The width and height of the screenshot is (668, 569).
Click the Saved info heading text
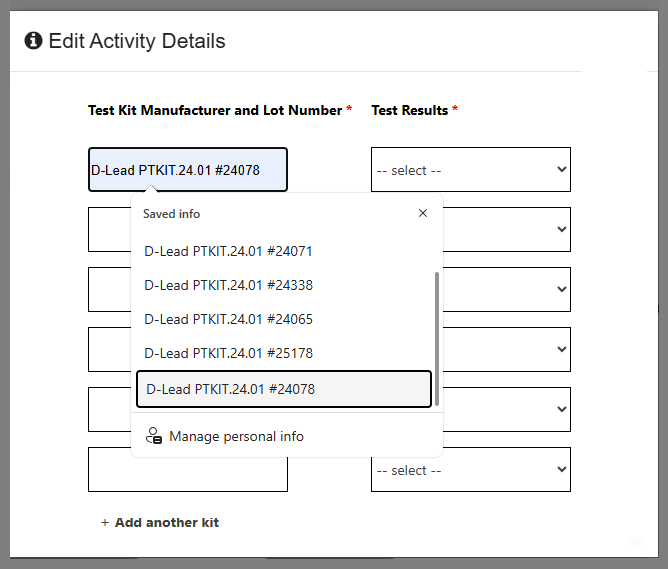pos(171,214)
